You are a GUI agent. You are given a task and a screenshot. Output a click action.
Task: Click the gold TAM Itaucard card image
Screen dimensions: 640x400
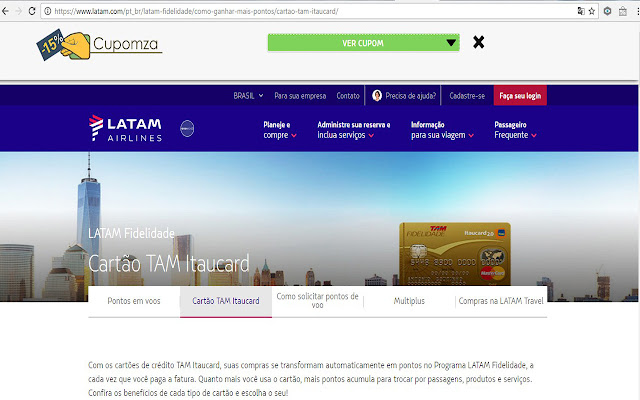455,253
